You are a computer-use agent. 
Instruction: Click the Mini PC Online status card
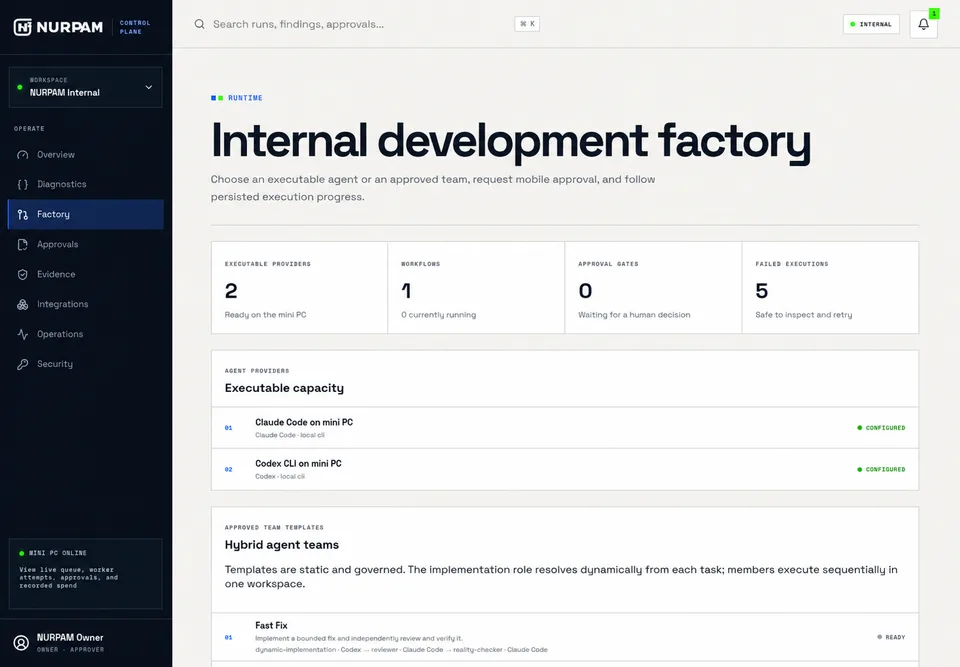coord(86,573)
